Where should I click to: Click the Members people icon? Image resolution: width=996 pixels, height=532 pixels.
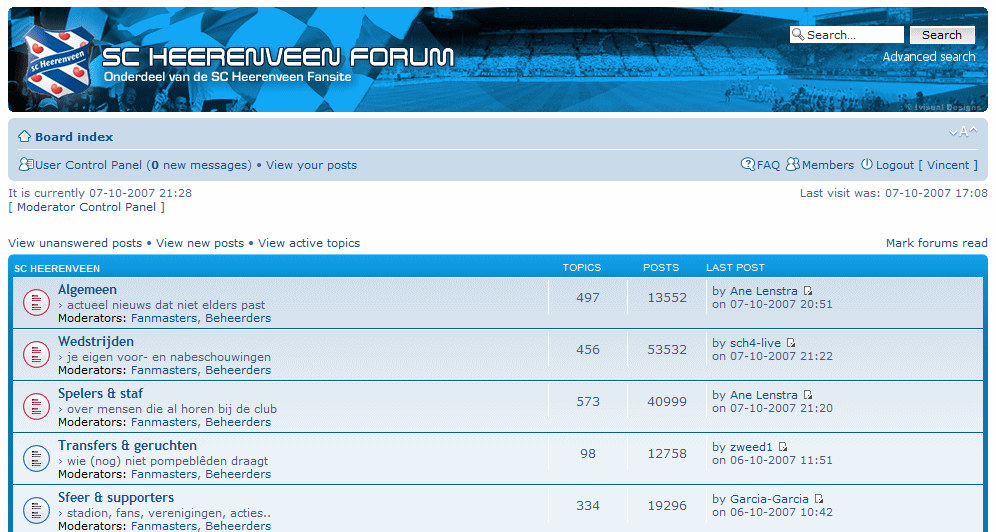coord(792,164)
